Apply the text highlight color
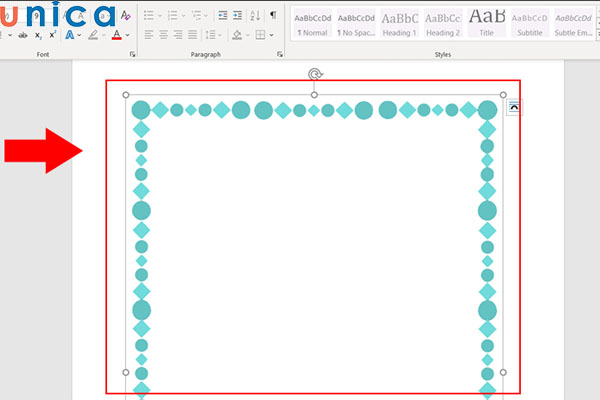This screenshot has width=600, height=400. (93, 35)
